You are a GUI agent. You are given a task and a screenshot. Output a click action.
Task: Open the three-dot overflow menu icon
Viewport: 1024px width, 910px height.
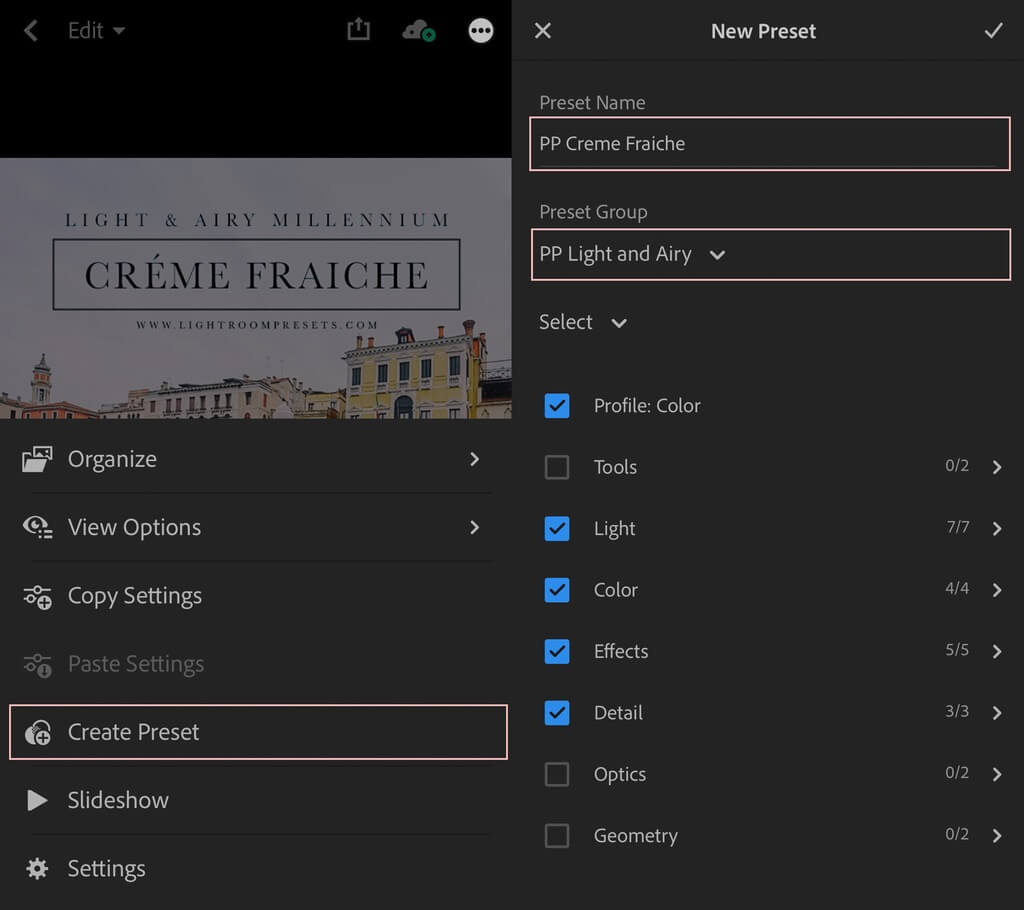pyautogui.click(x=481, y=30)
